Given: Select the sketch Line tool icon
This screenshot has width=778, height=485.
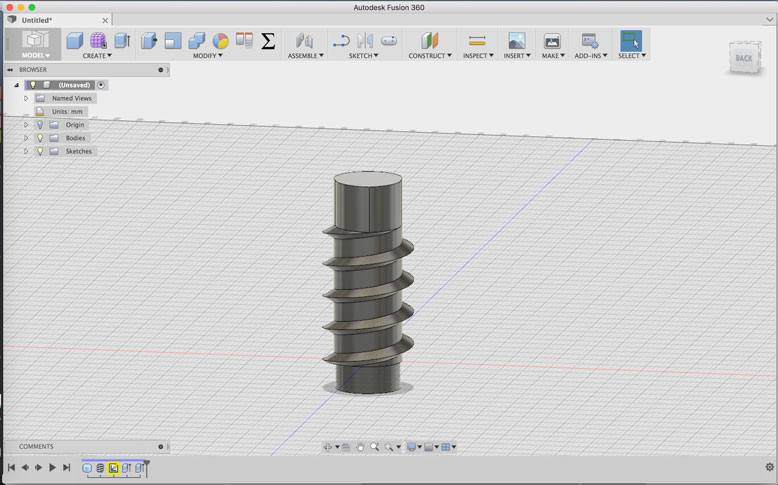Looking at the screenshot, I should pos(341,41).
